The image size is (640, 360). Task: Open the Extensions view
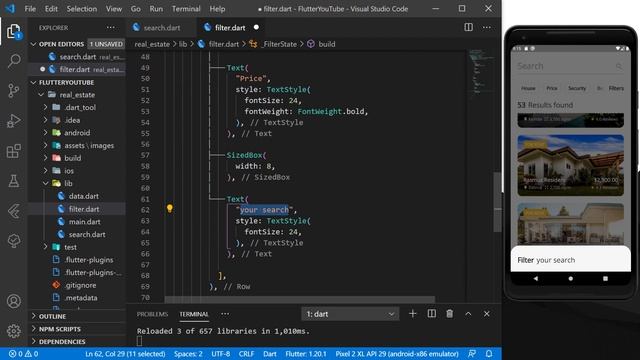pos(14,151)
